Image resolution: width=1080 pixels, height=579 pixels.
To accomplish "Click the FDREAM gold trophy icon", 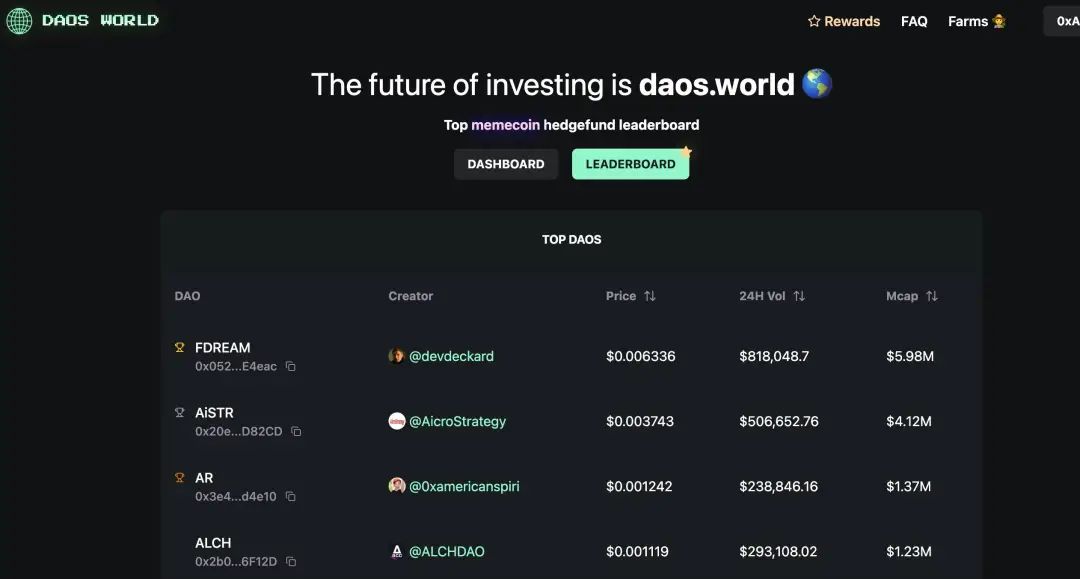I will 180,348.
